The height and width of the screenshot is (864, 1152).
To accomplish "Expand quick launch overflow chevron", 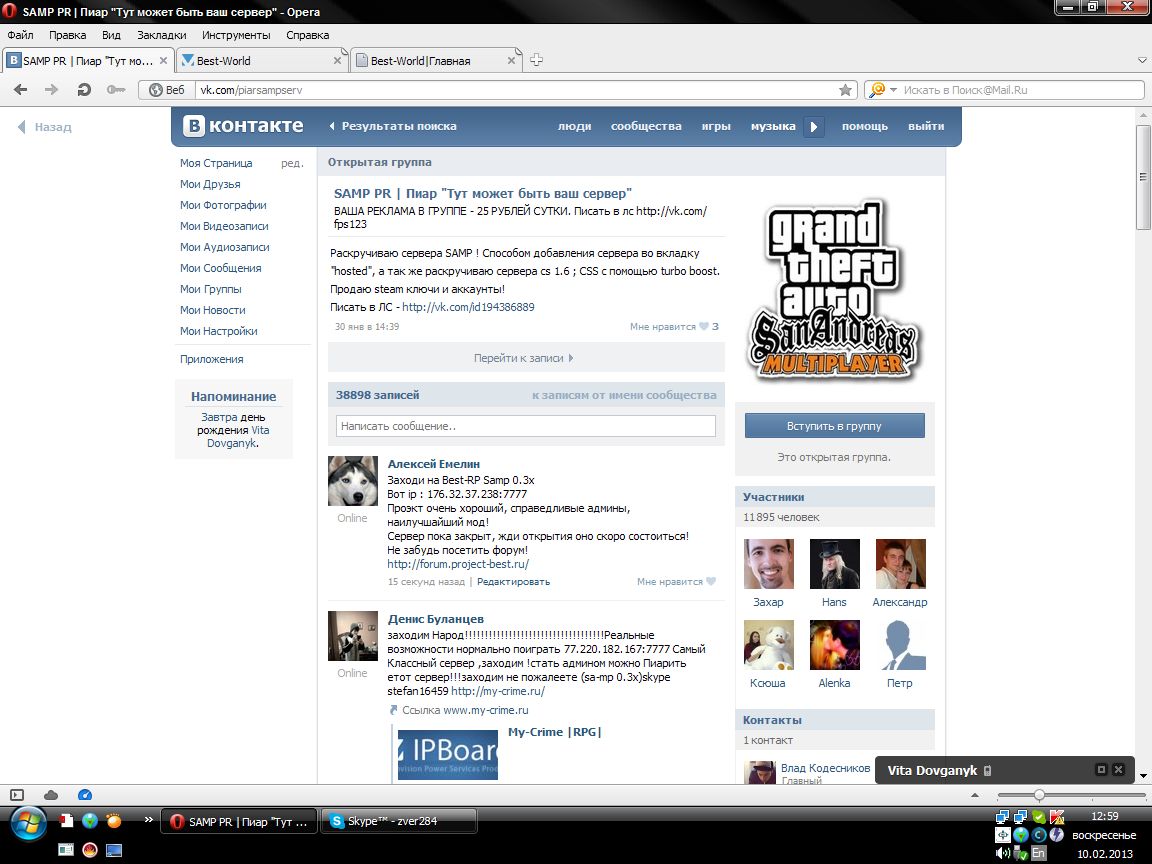I will click(148, 819).
